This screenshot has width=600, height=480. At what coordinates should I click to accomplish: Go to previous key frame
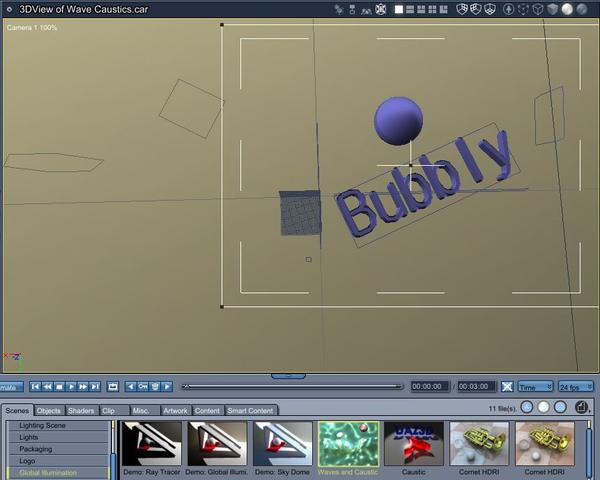coord(131,387)
